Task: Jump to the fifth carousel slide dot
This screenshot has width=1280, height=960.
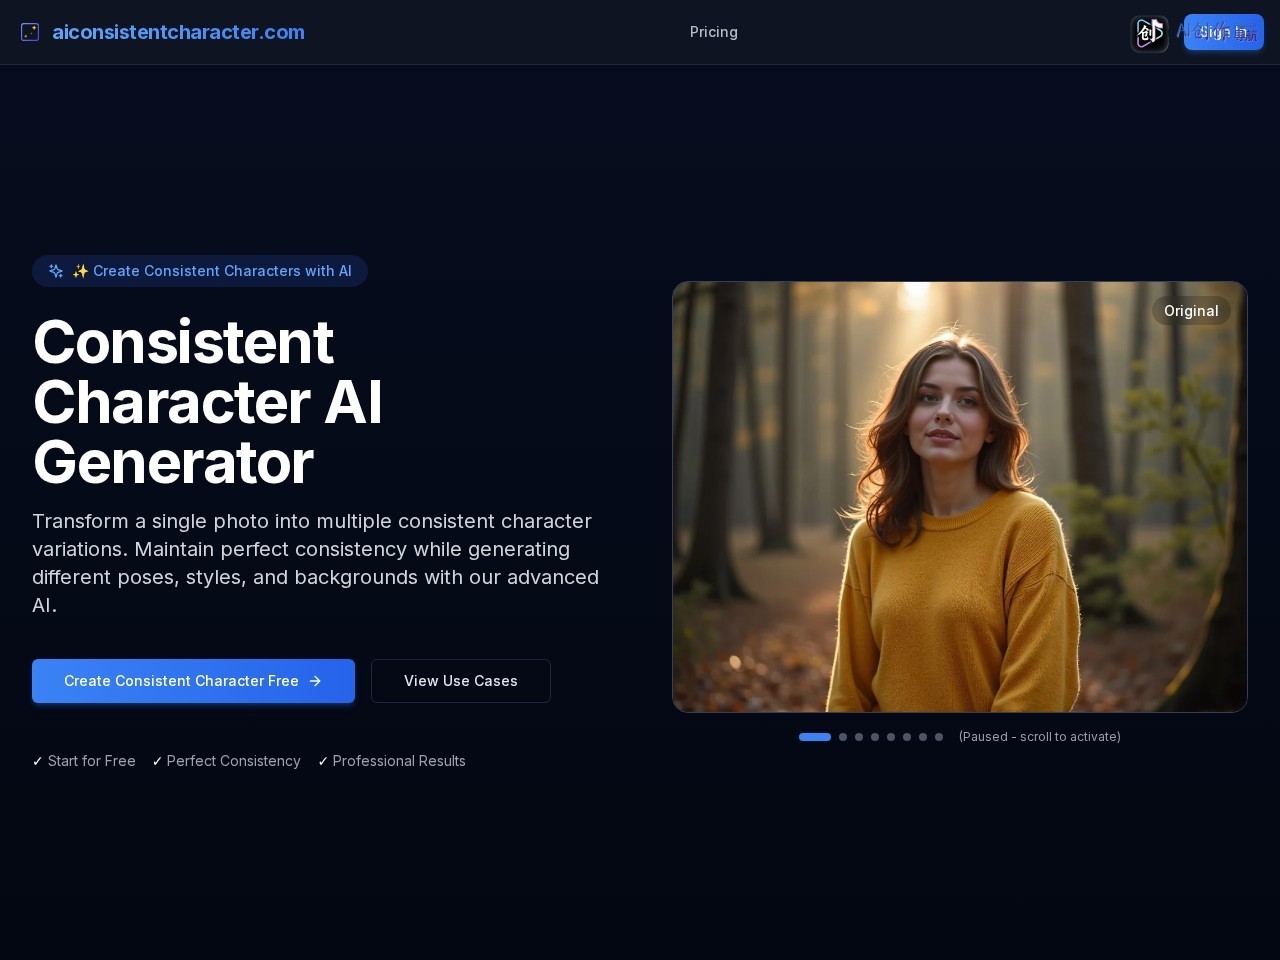Action: [x=891, y=737]
